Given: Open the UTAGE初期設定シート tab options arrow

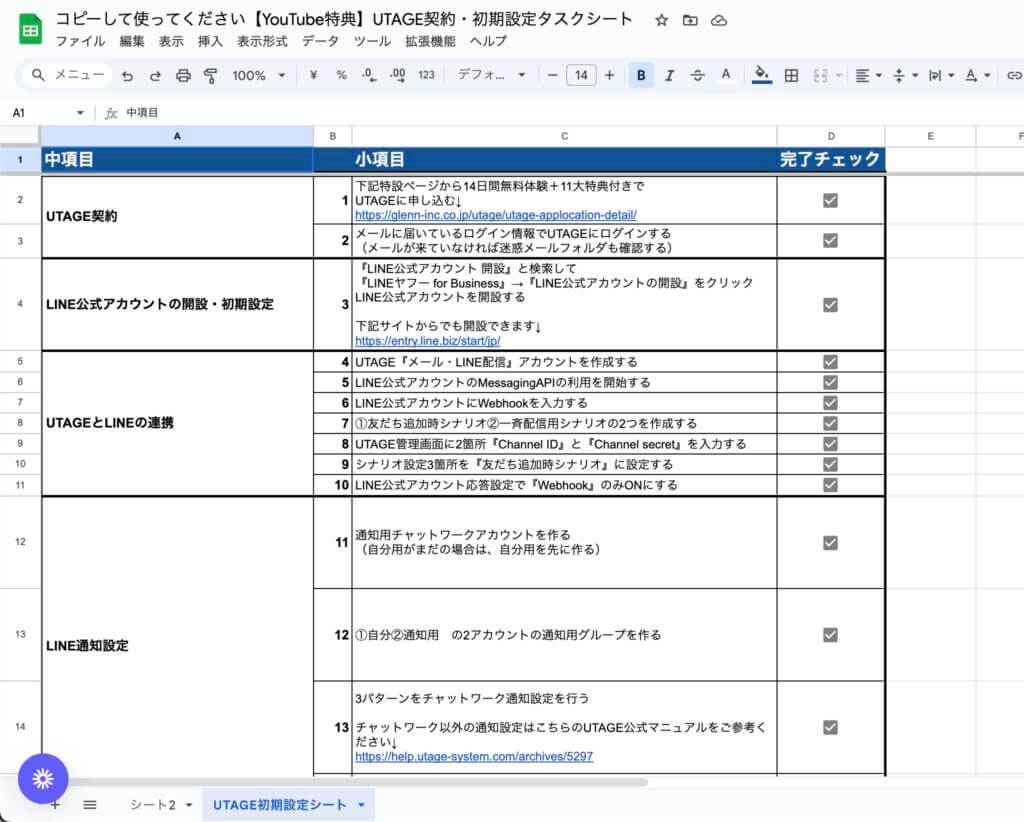Looking at the screenshot, I should [361, 805].
